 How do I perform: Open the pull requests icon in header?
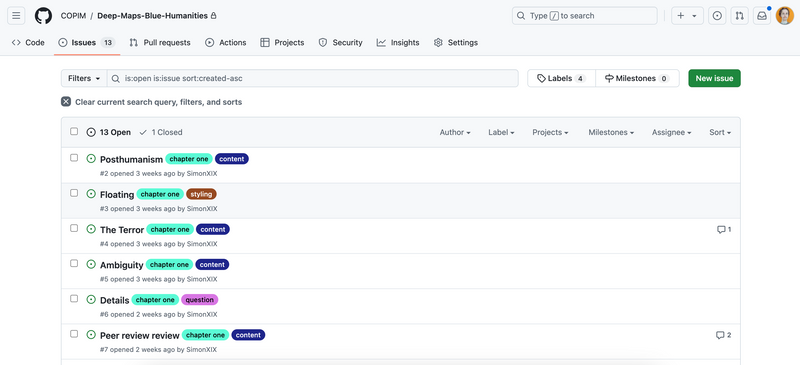coord(739,16)
